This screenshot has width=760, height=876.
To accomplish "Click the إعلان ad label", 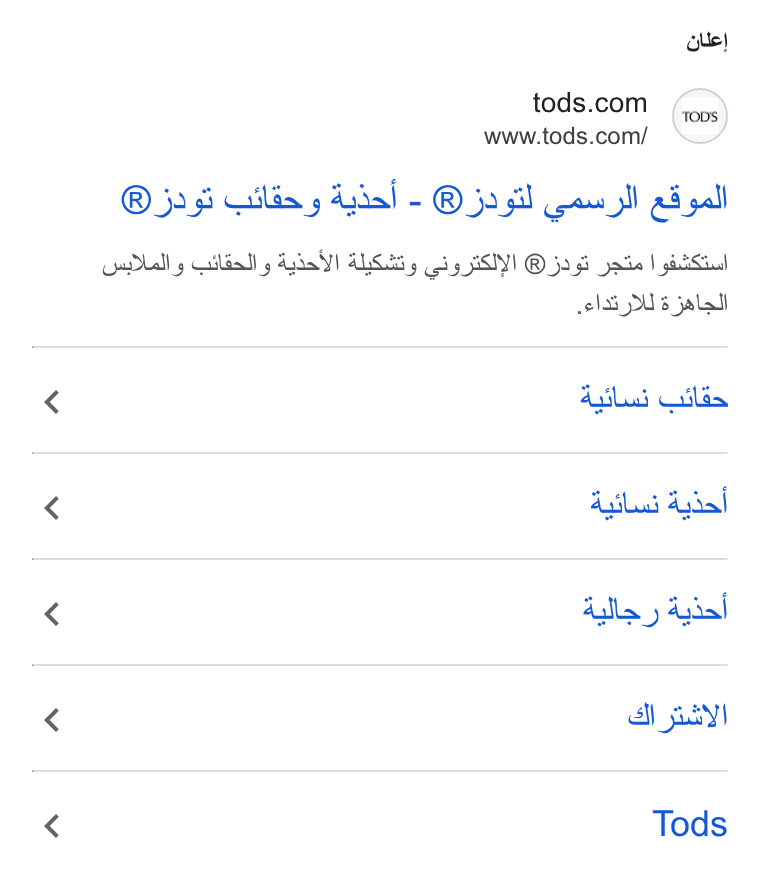I will click(707, 41).
